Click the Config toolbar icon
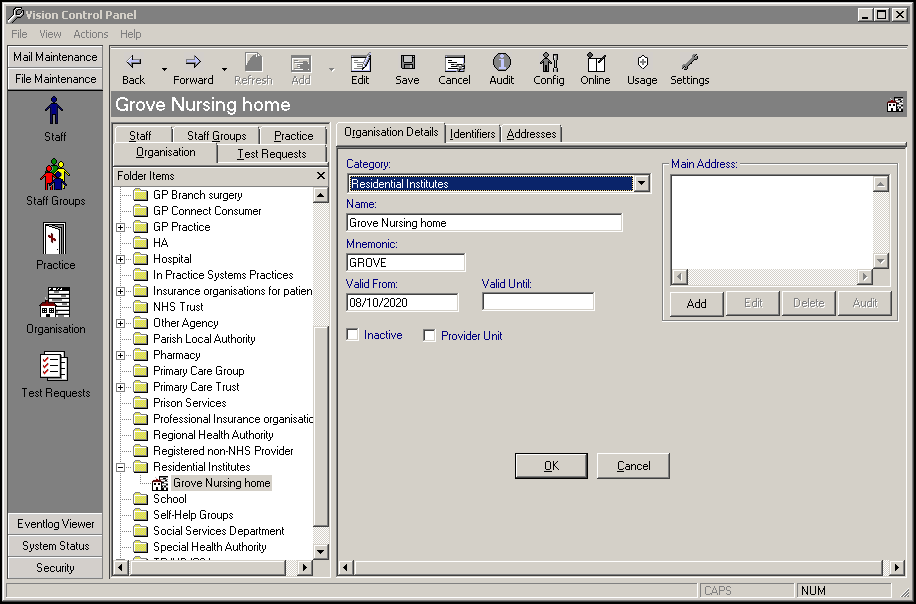The height and width of the screenshot is (604, 916). click(548, 69)
